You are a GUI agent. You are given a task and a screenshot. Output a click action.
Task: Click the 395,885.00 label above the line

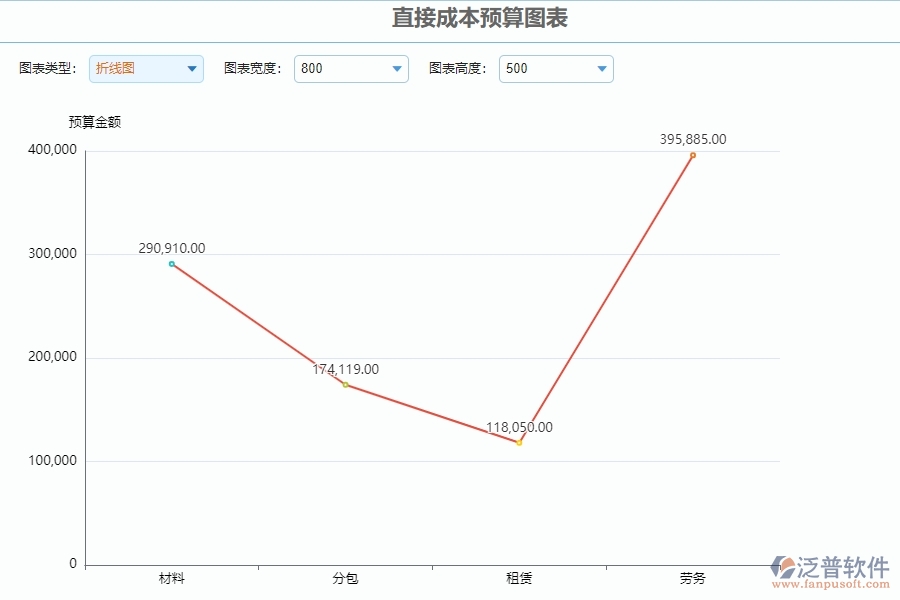coord(692,140)
